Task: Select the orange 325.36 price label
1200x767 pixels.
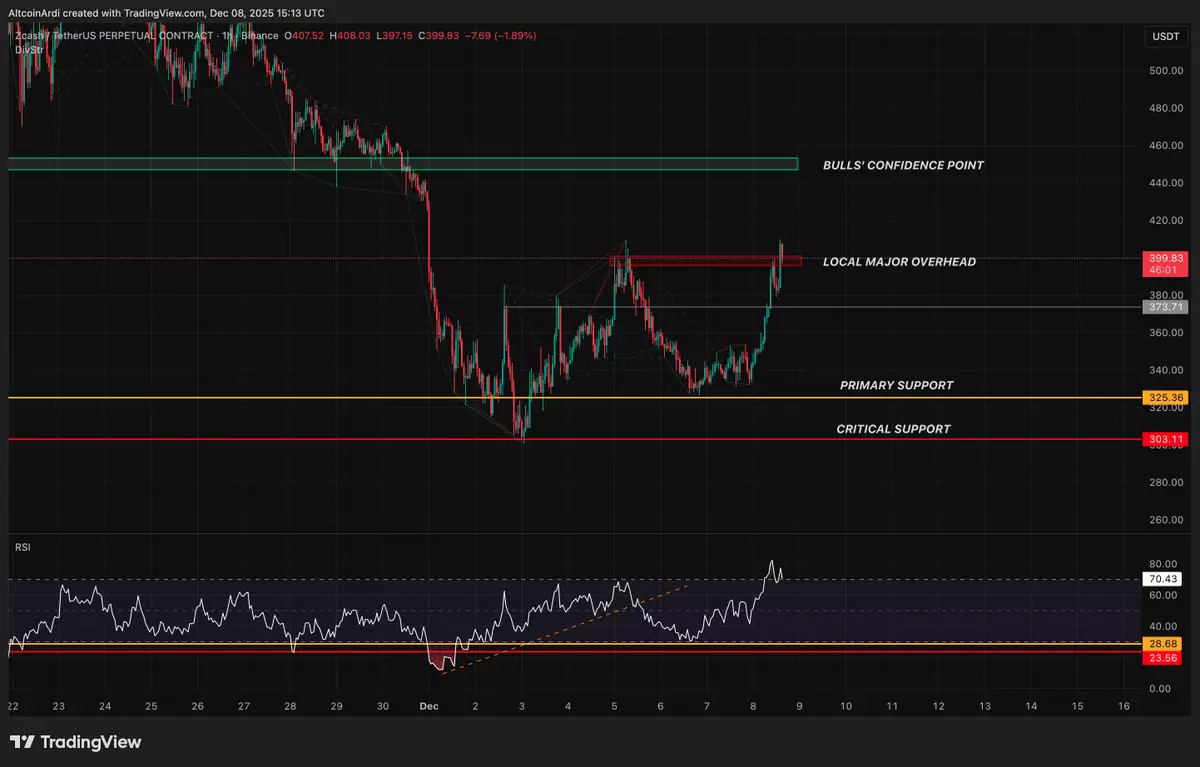Action: [1163, 398]
